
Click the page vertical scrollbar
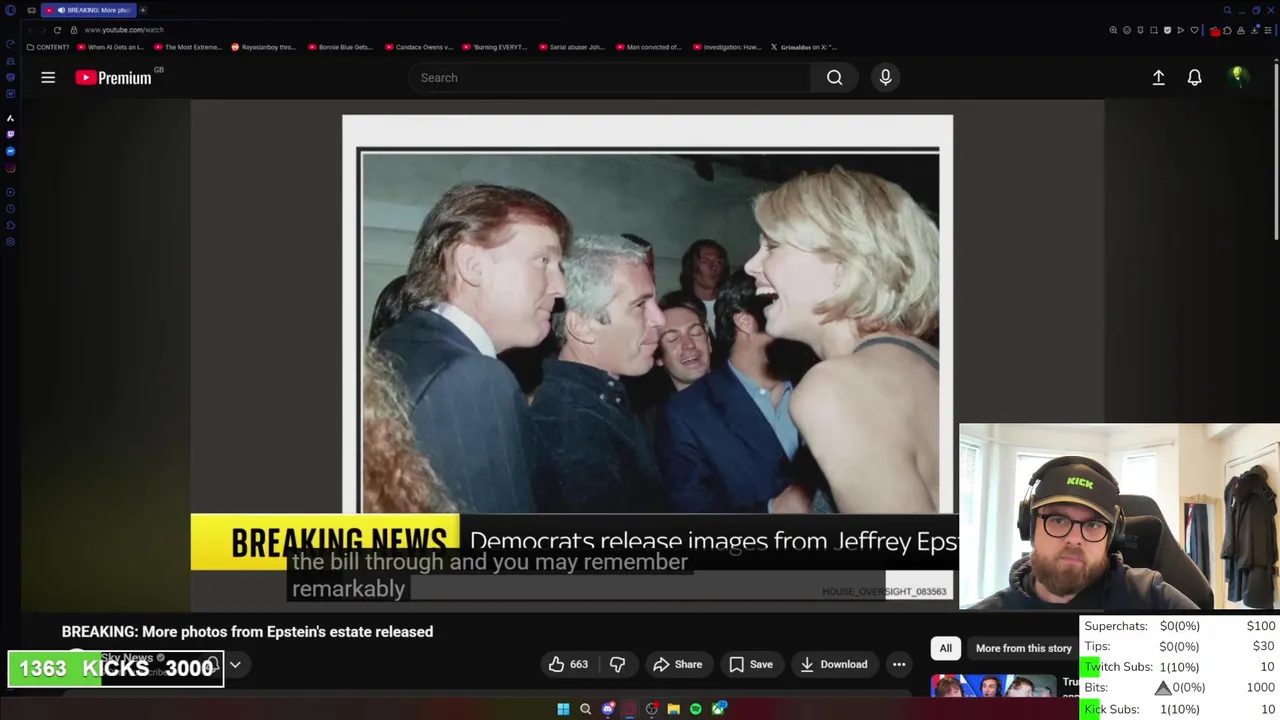(x=1276, y=150)
